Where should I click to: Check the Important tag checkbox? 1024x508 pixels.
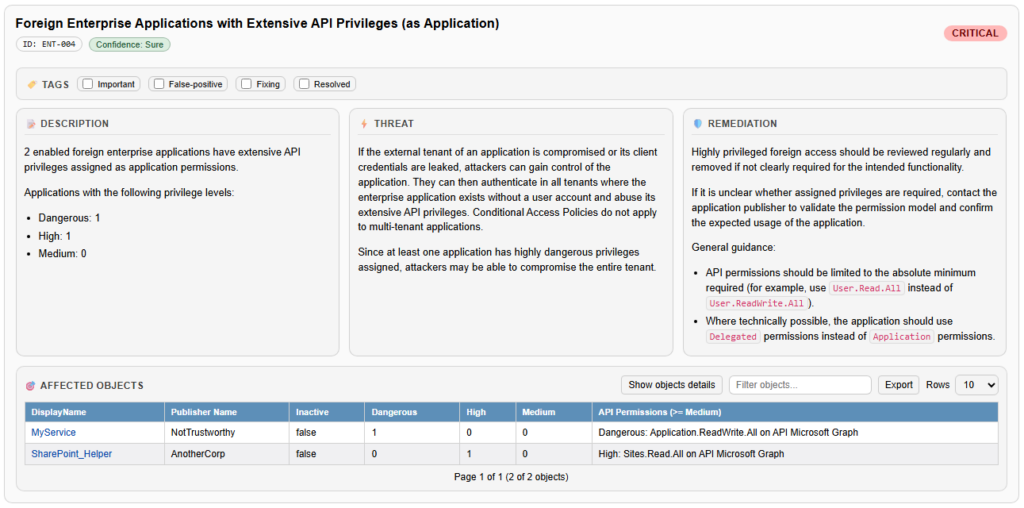coord(88,84)
